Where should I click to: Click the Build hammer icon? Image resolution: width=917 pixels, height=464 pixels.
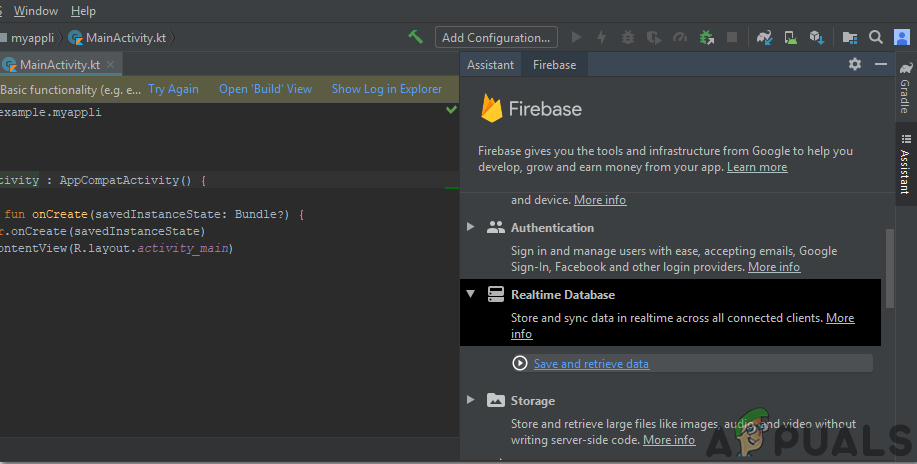(415, 37)
